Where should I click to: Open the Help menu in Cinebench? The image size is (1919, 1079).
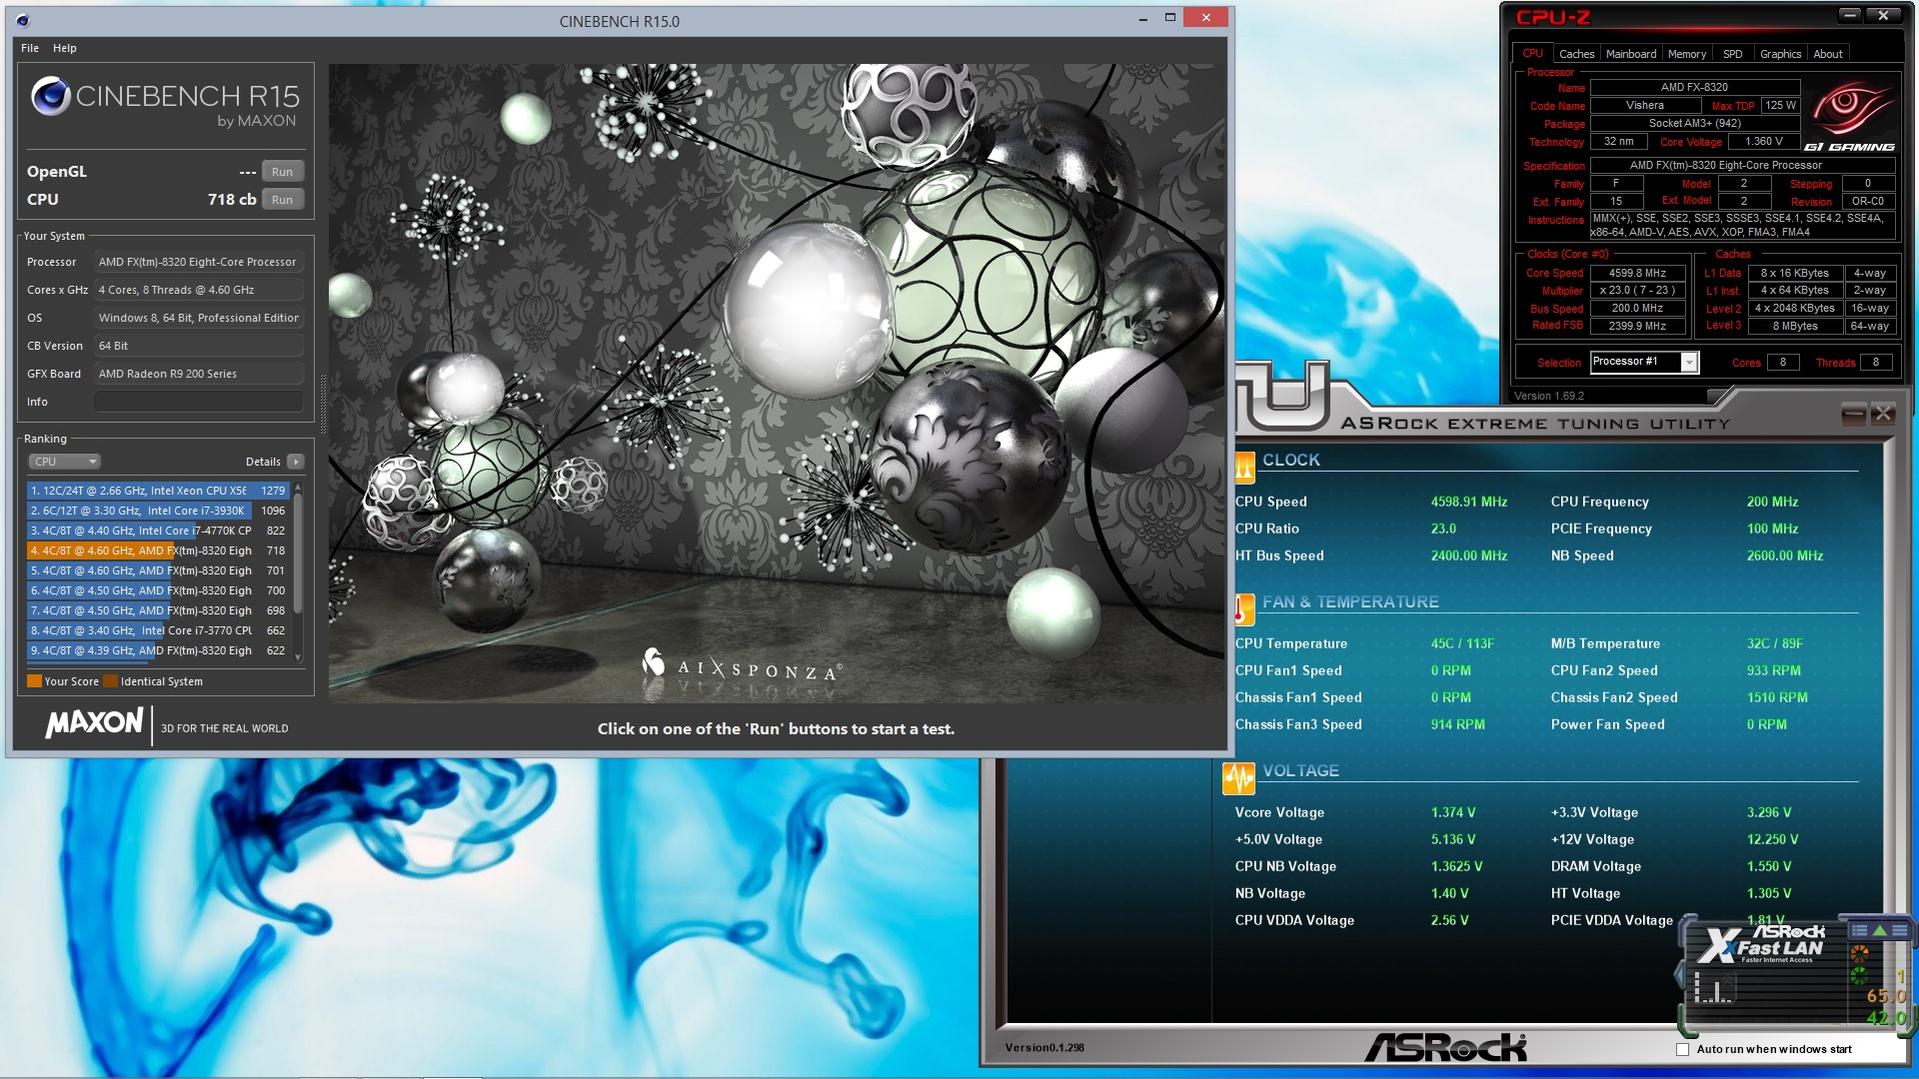64,48
